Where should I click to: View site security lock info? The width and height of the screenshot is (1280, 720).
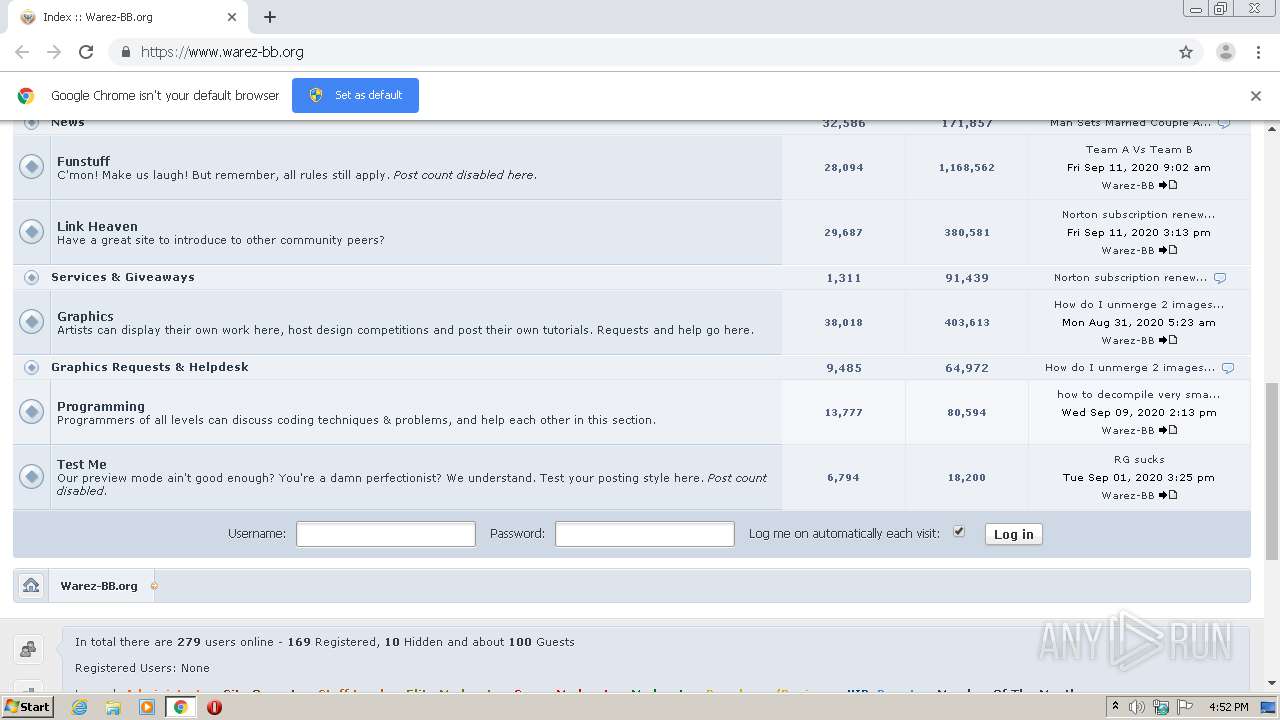point(125,52)
